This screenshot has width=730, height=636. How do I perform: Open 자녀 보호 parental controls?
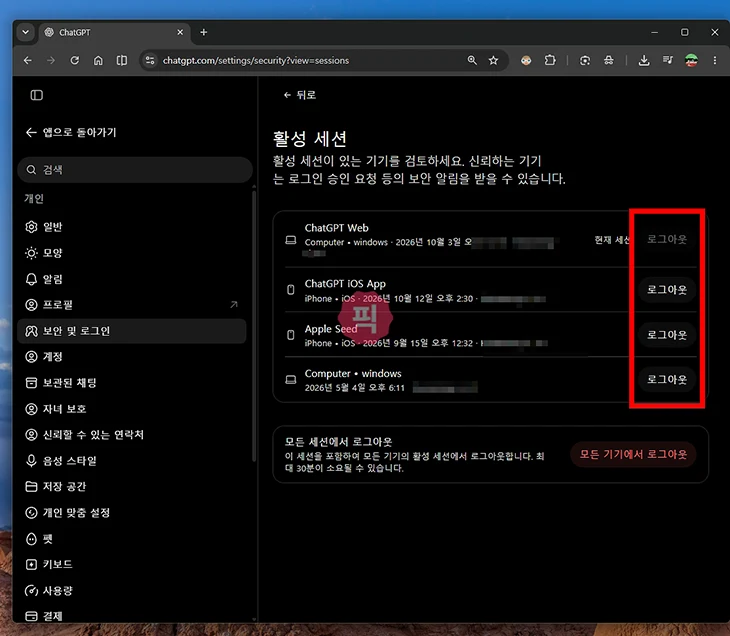(x=132, y=409)
